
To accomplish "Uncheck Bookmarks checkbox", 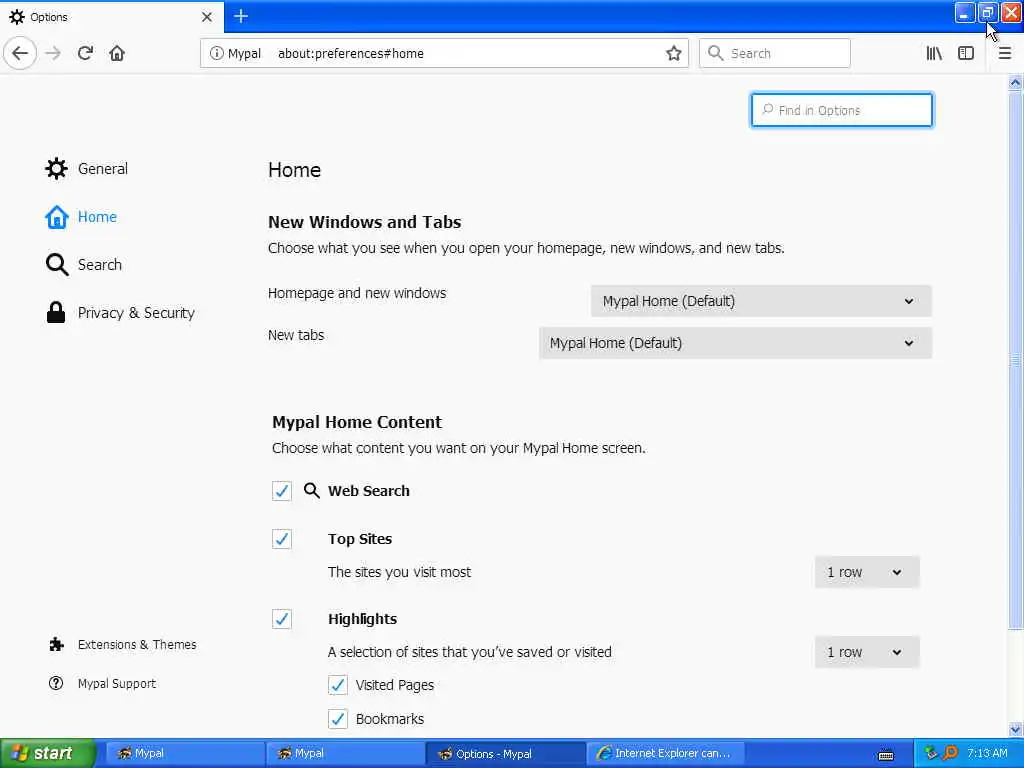I will point(338,719).
